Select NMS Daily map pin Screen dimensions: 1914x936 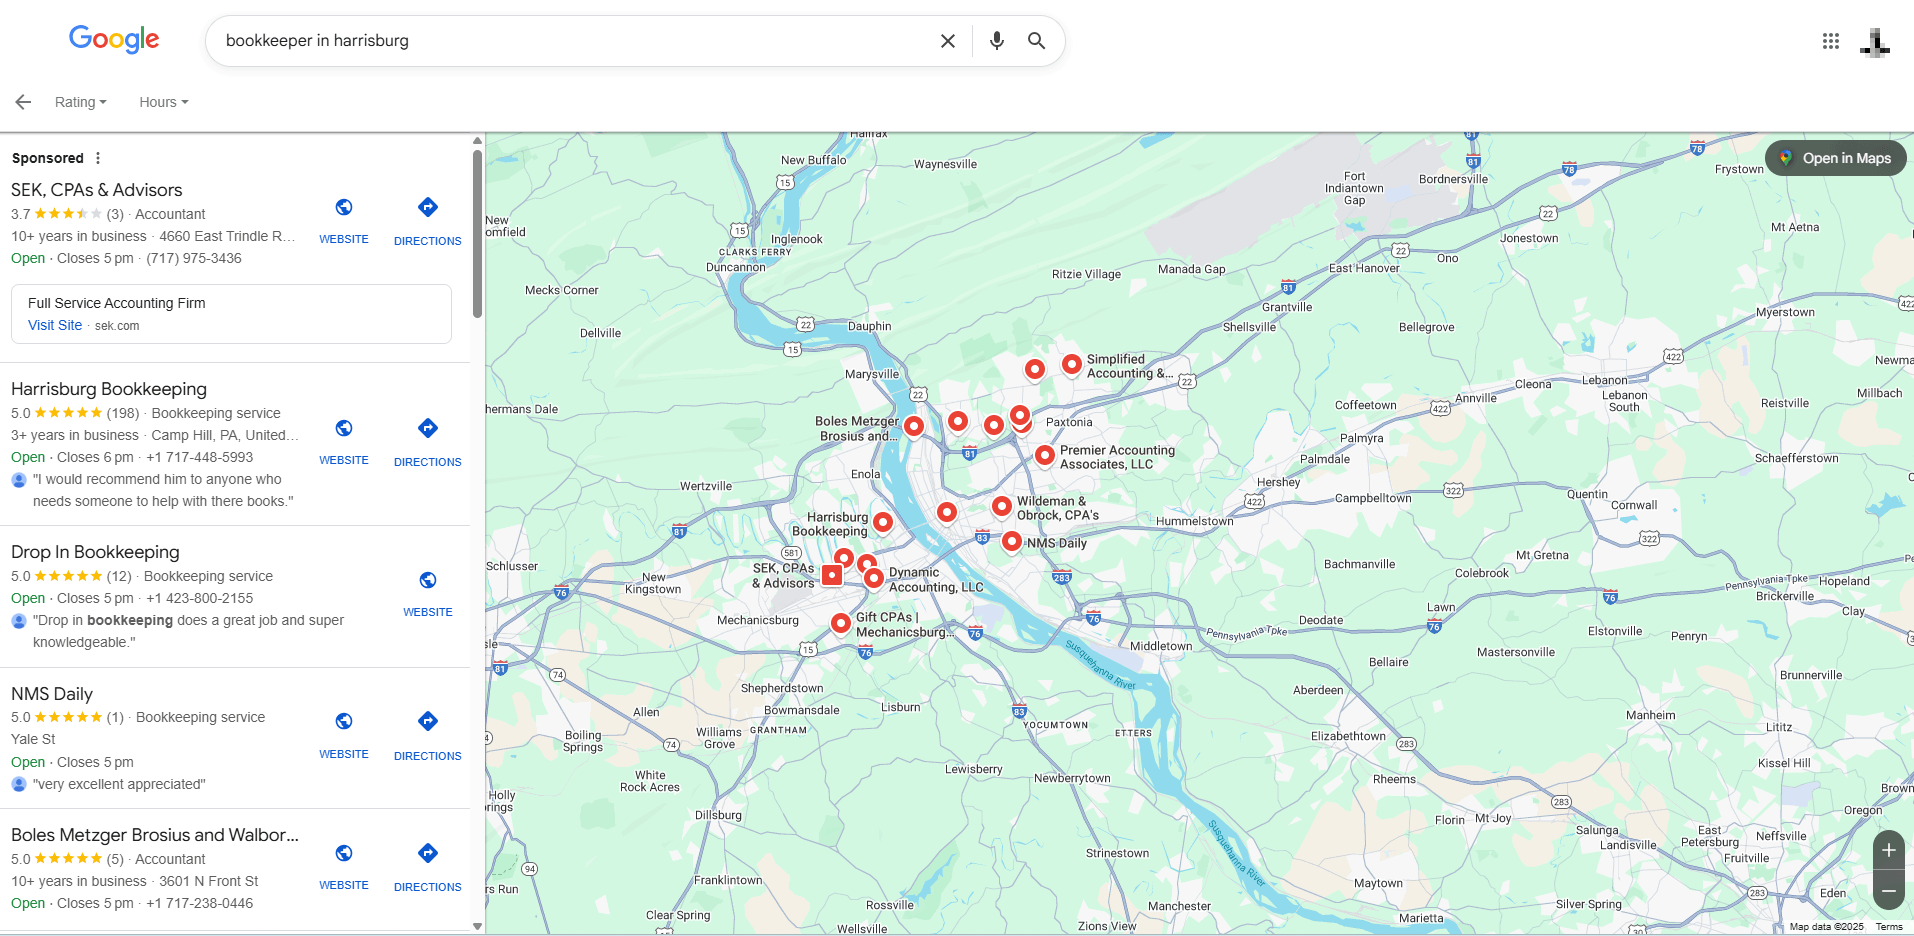pyautogui.click(x=1012, y=541)
